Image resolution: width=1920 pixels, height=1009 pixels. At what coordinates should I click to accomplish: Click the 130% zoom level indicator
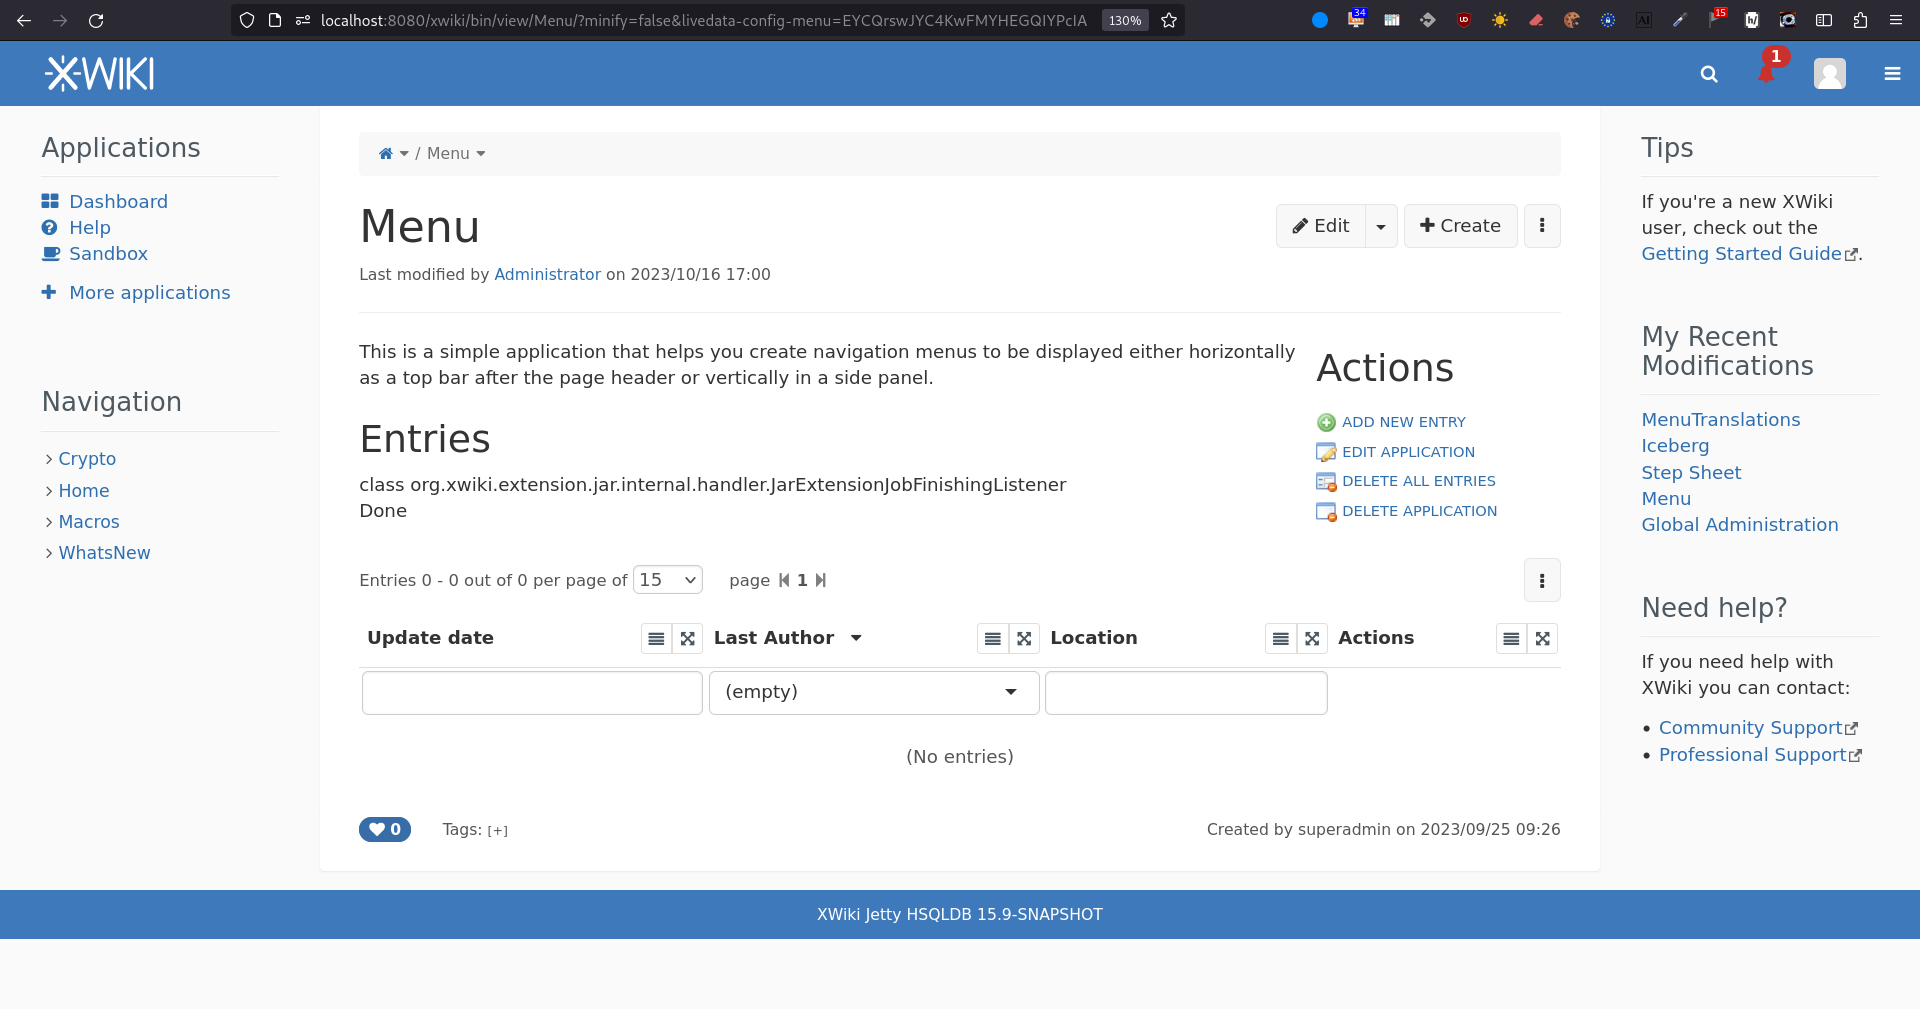(x=1125, y=20)
